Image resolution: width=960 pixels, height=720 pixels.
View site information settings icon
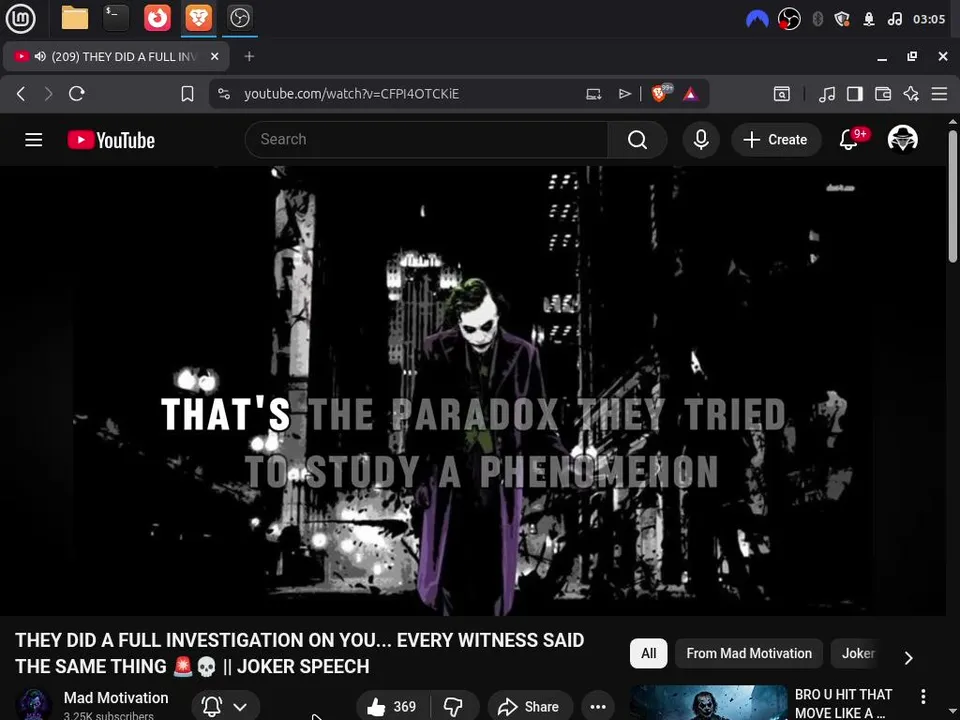(224, 94)
